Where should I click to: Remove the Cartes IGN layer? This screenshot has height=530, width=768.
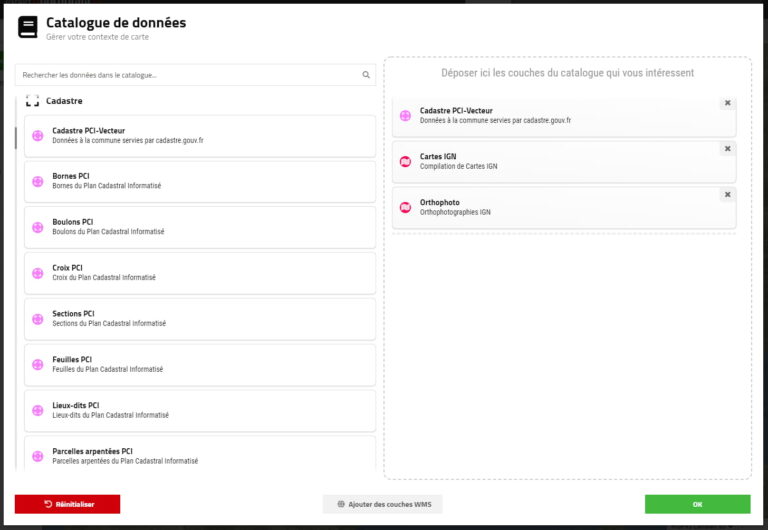point(727,149)
